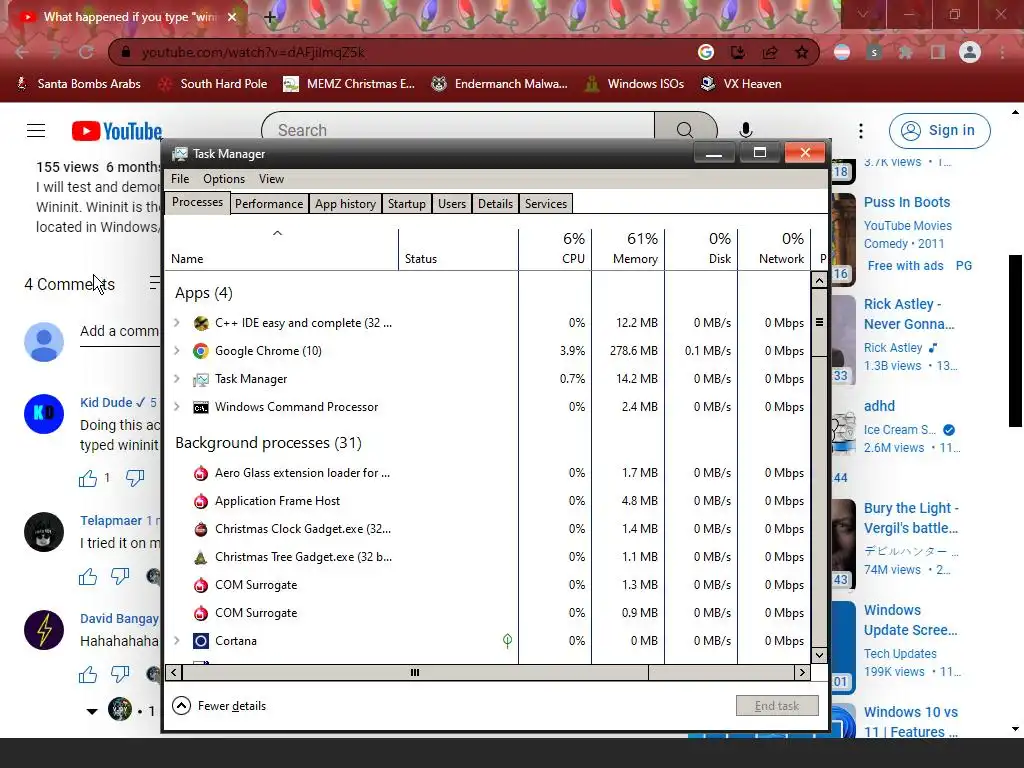Click the Application Frame Host icon
This screenshot has width=1024, height=768.
pos(200,501)
